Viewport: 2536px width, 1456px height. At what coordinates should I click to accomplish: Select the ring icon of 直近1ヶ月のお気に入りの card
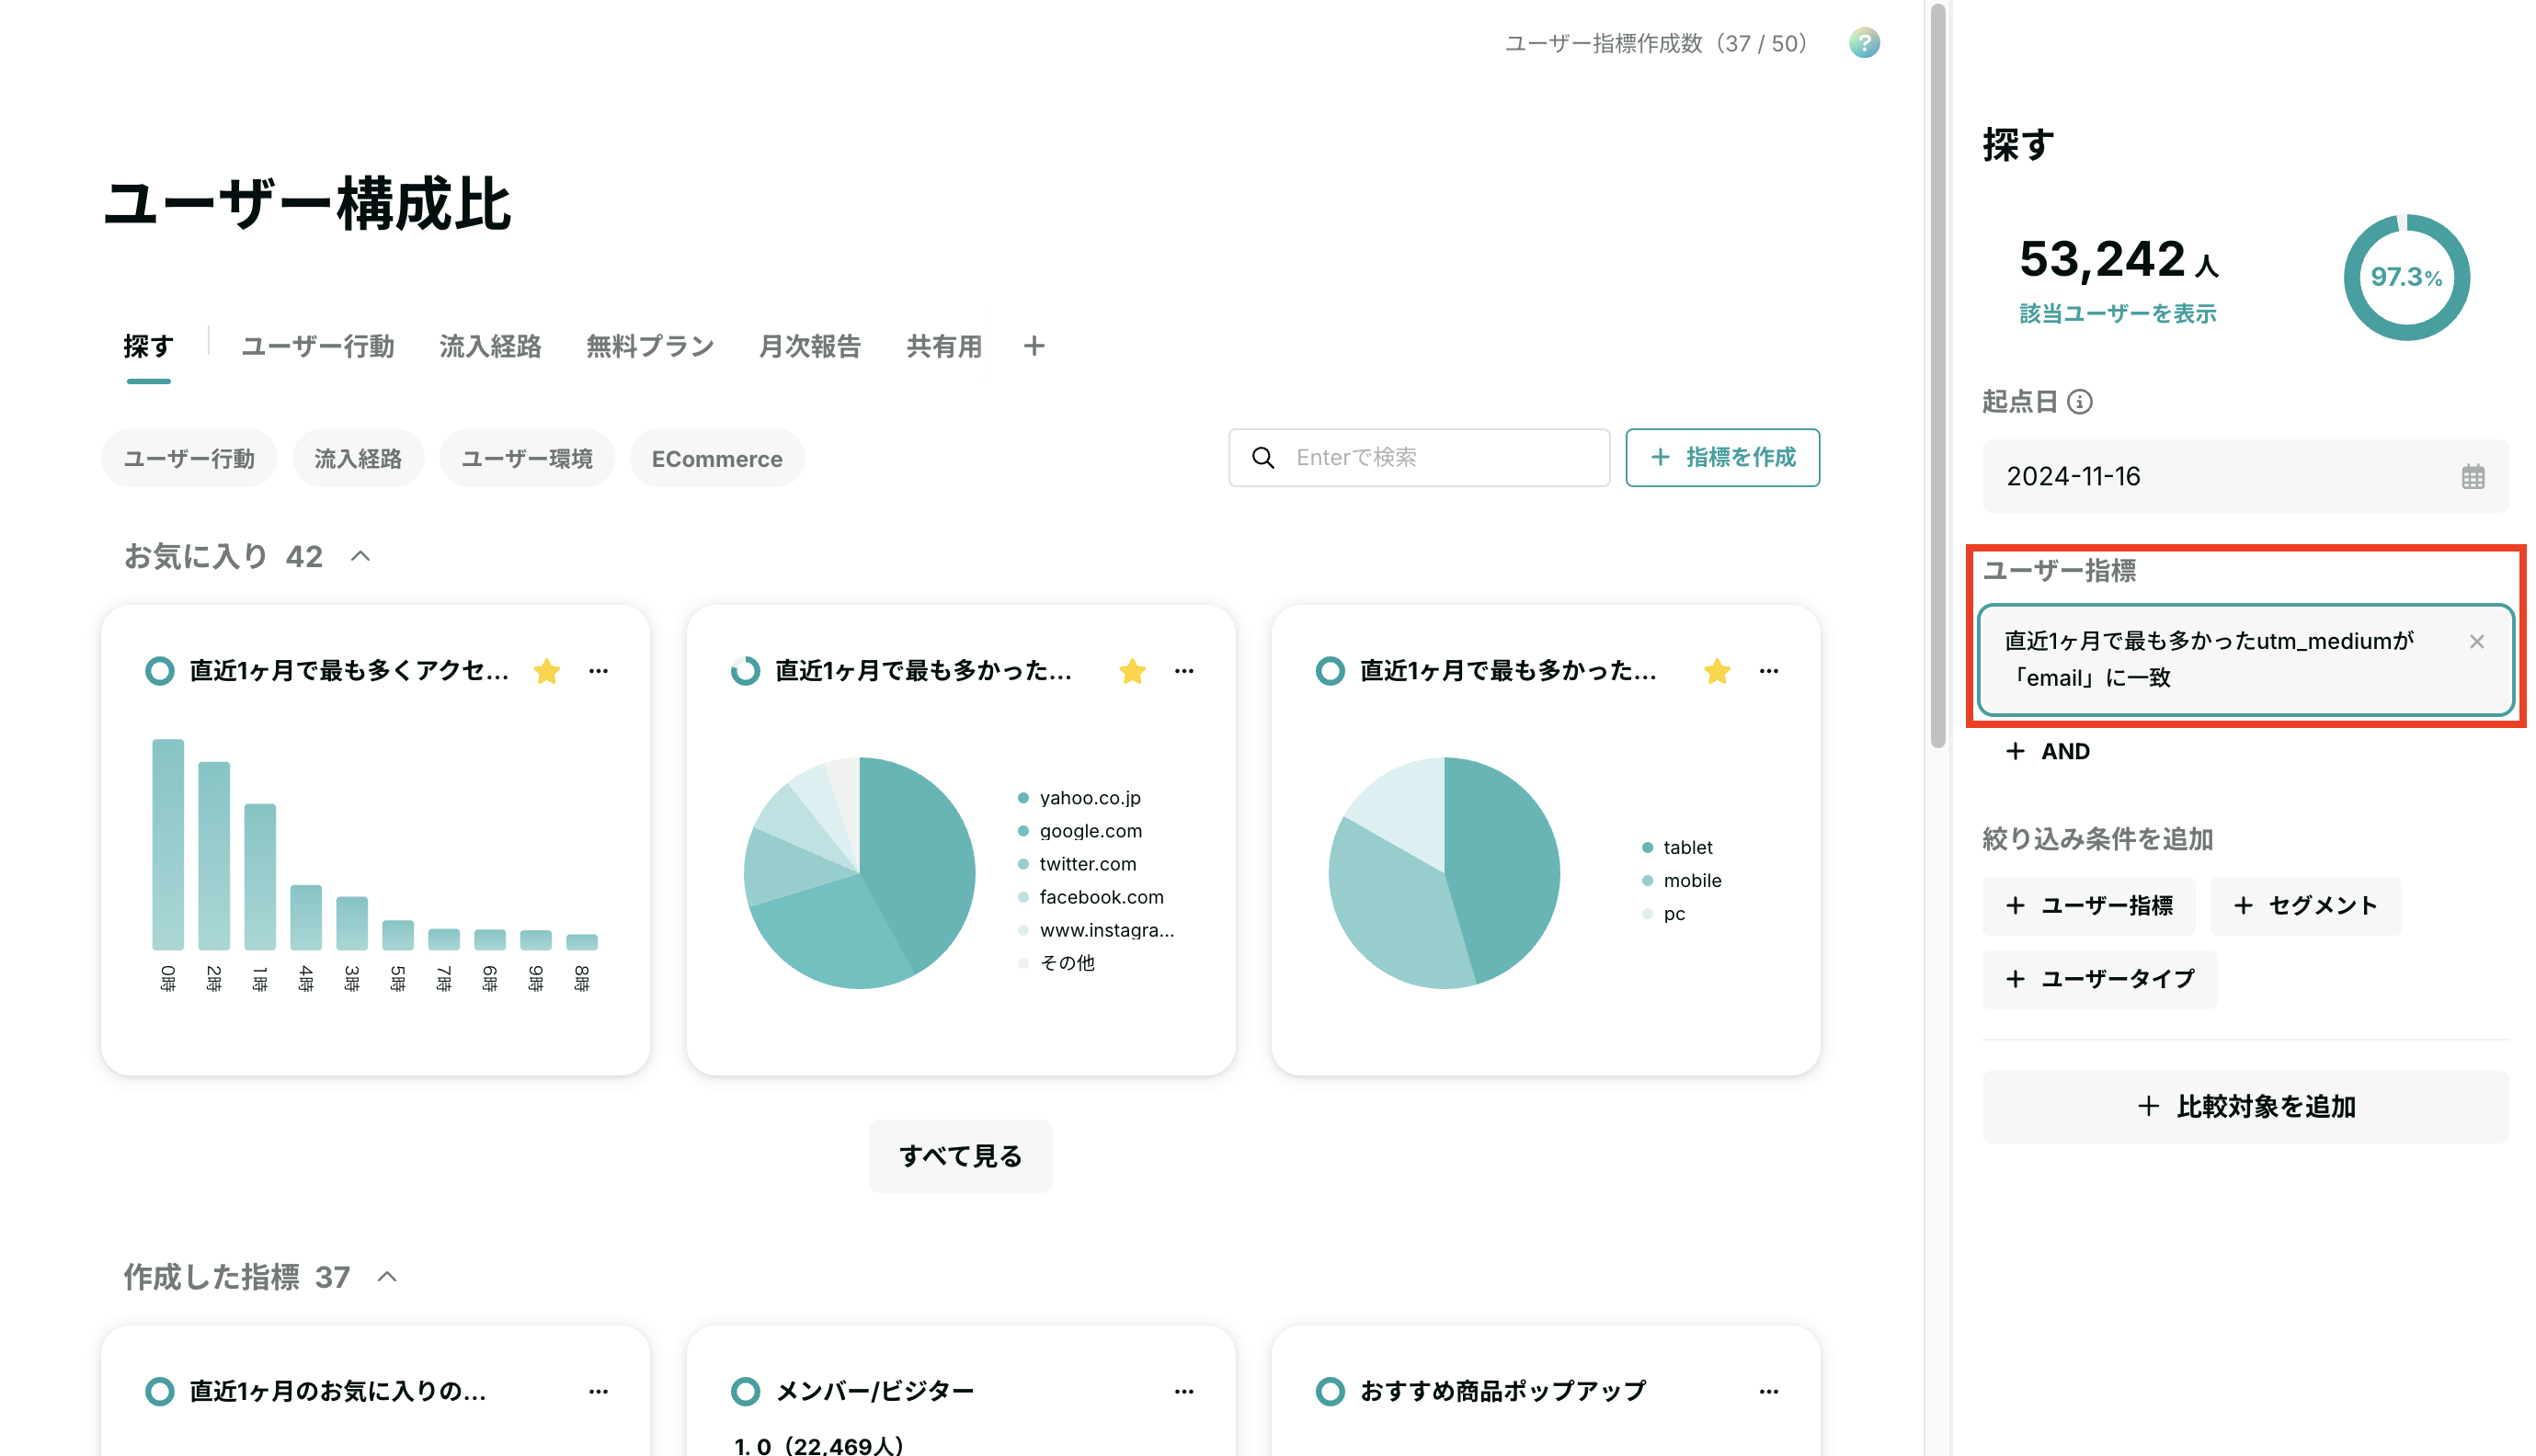click(x=159, y=1391)
